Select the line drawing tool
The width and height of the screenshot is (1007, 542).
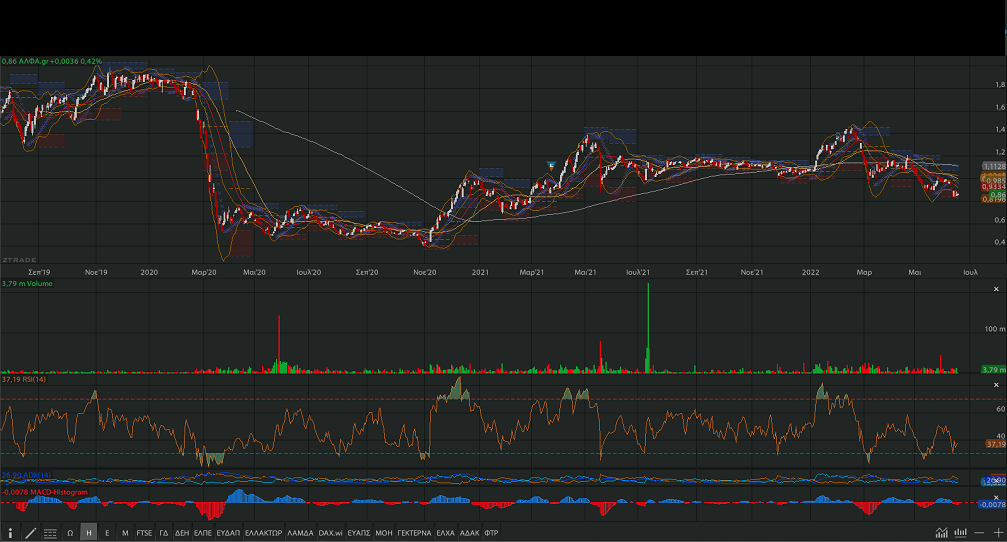30,533
